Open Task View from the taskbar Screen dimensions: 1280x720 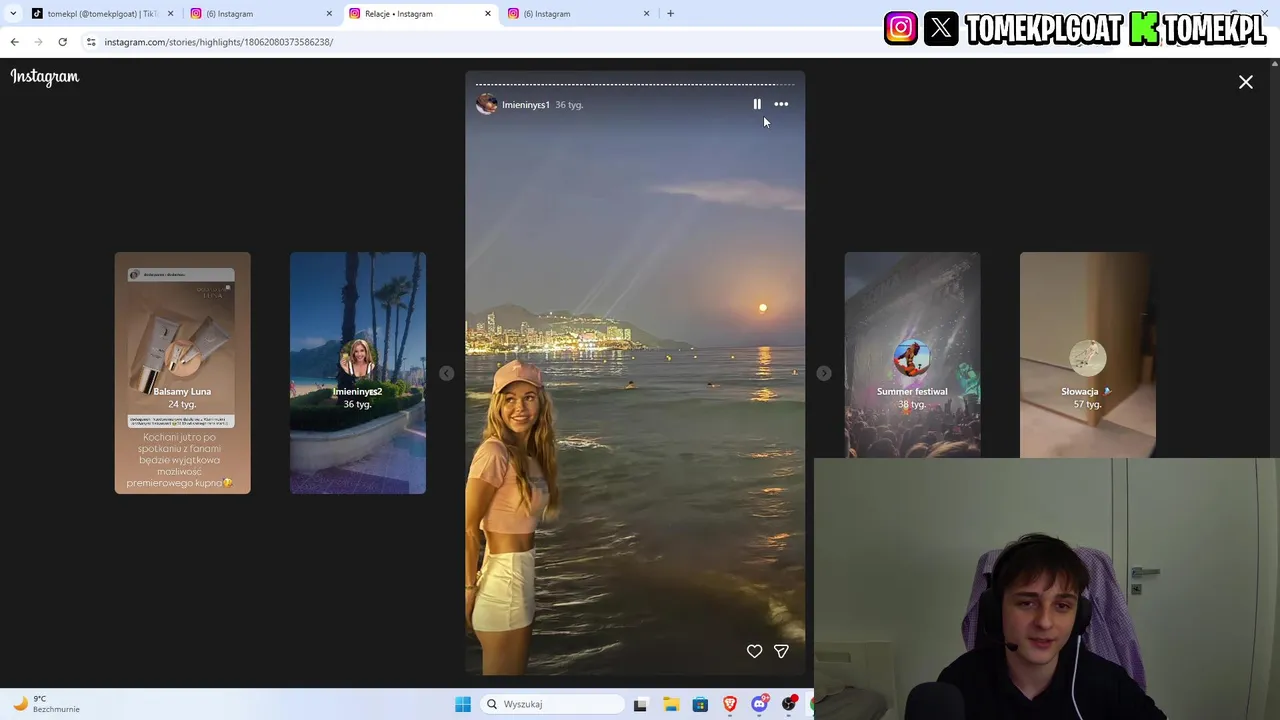[640, 704]
